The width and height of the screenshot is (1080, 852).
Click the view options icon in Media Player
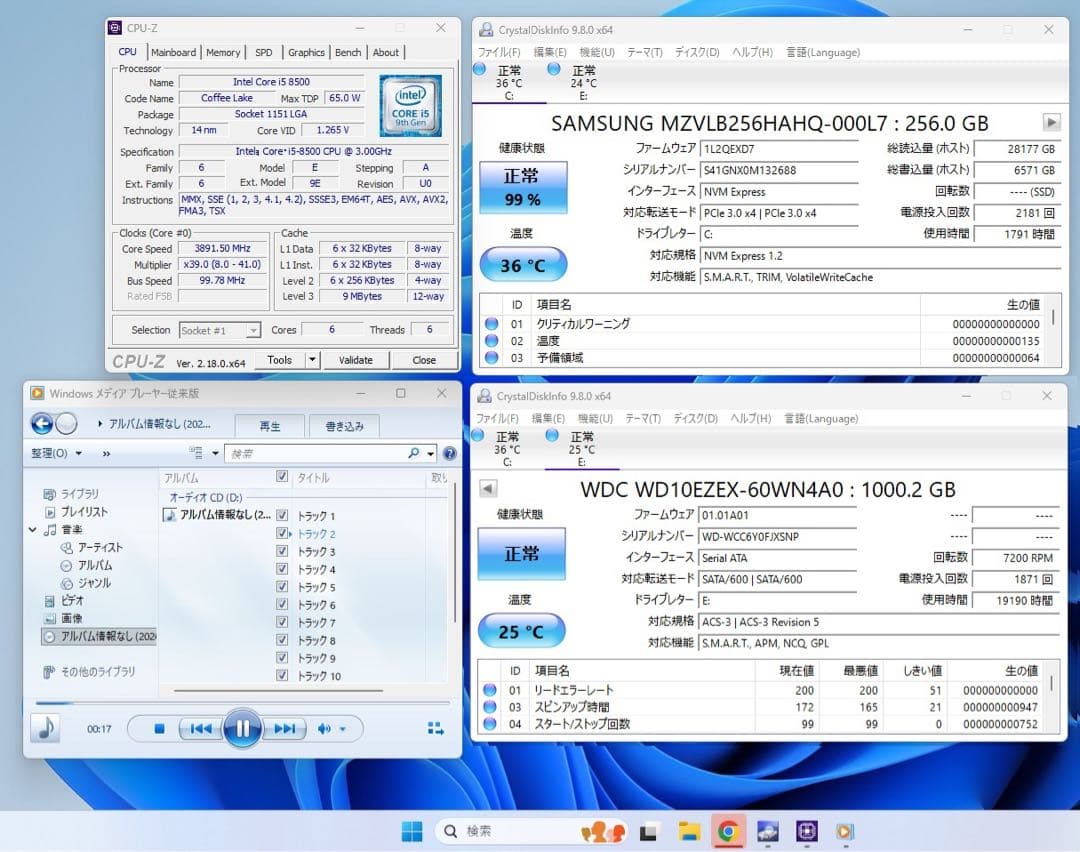(196, 453)
